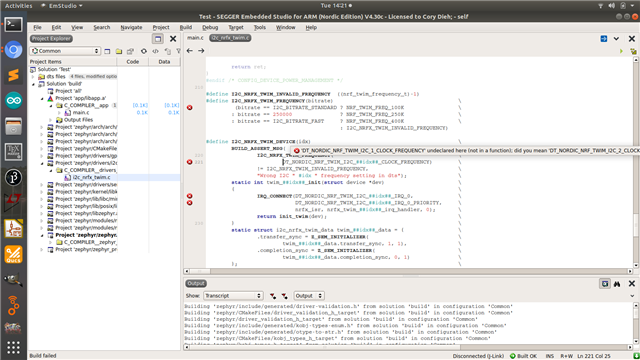Screen dimensions: 640x360
Task: Click second red filter arrow in Output
Action: (284, 296)
